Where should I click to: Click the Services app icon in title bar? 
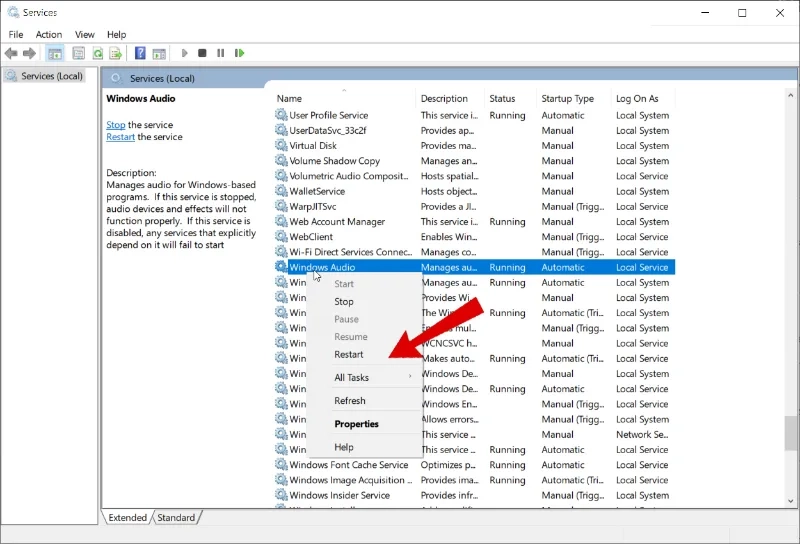click(13, 12)
